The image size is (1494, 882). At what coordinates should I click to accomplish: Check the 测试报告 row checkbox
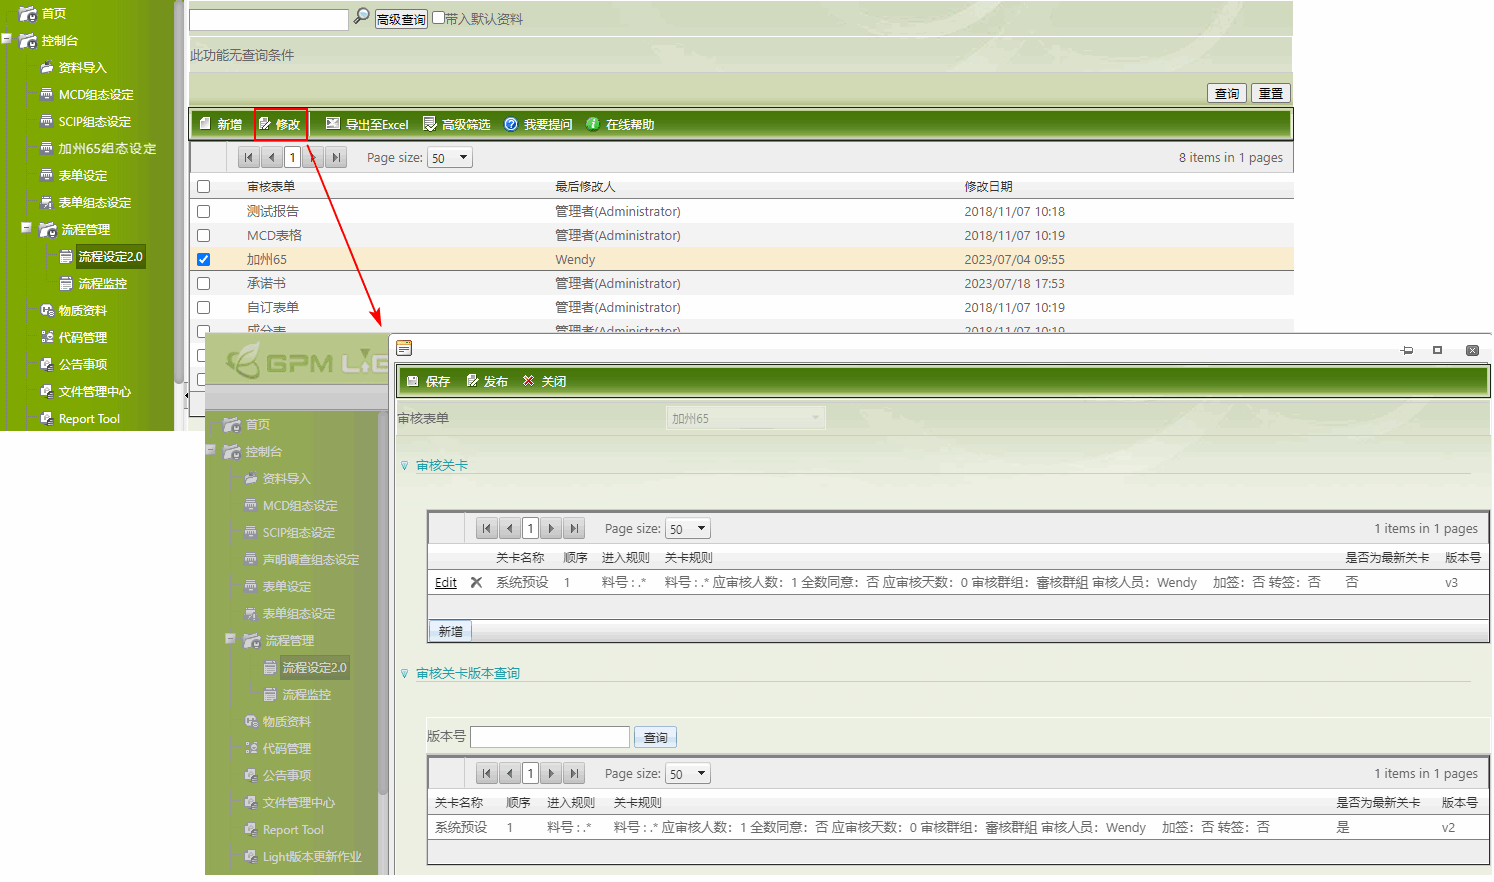click(x=204, y=211)
